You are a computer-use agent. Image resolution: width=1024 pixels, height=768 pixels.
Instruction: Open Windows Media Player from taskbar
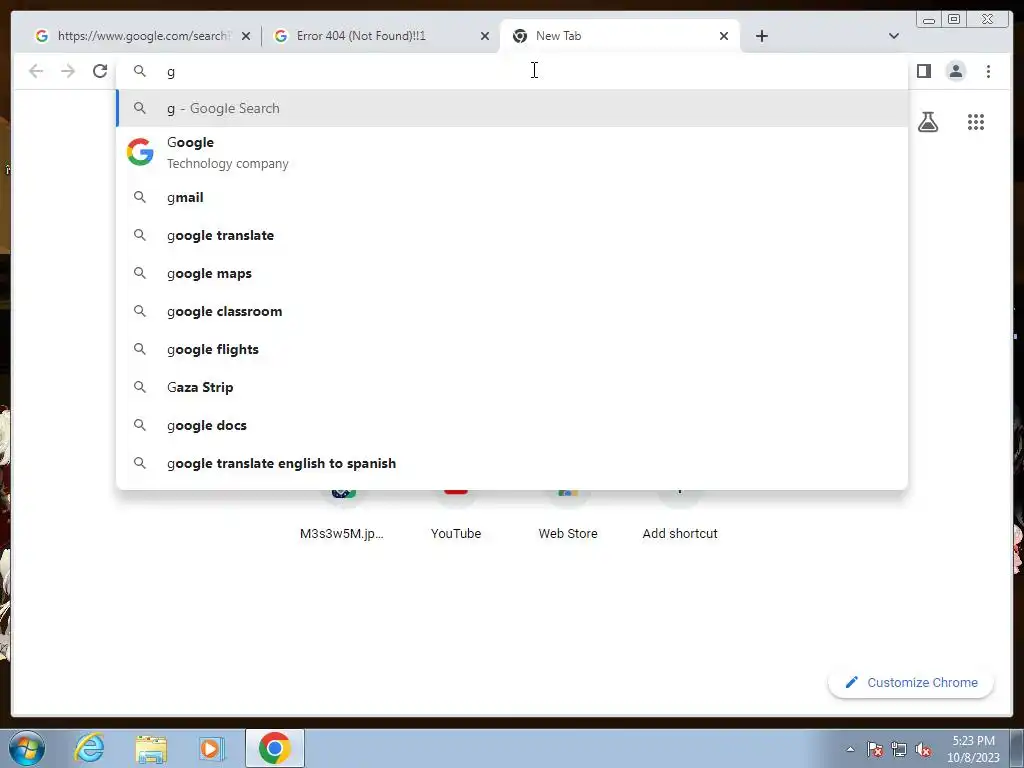[x=211, y=748]
